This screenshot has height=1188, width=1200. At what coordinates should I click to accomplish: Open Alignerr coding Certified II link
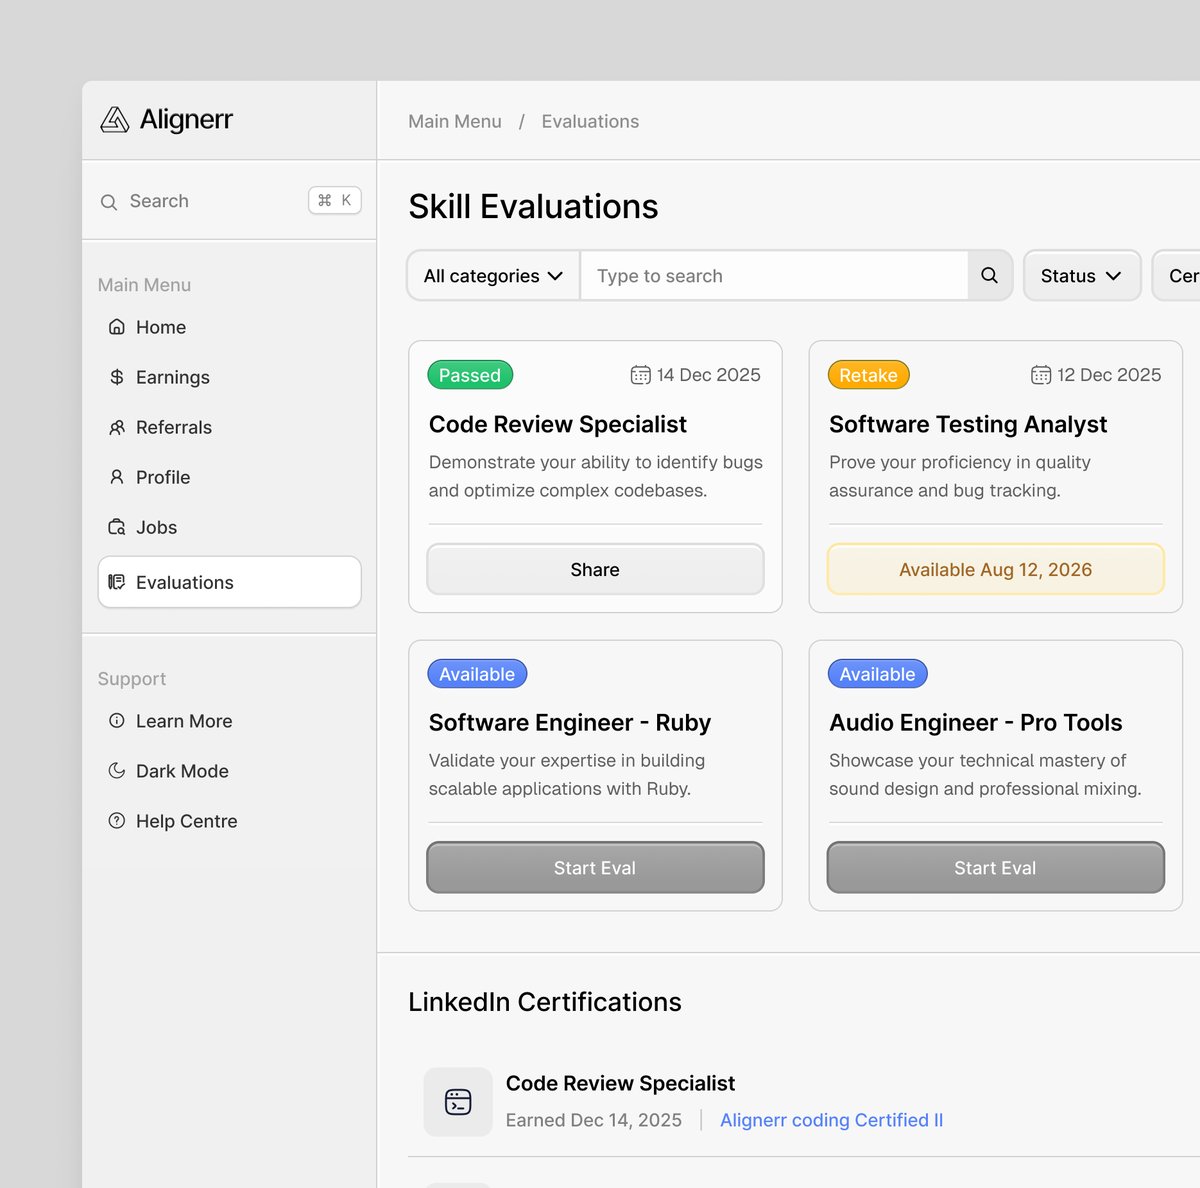tap(831, 1120)
